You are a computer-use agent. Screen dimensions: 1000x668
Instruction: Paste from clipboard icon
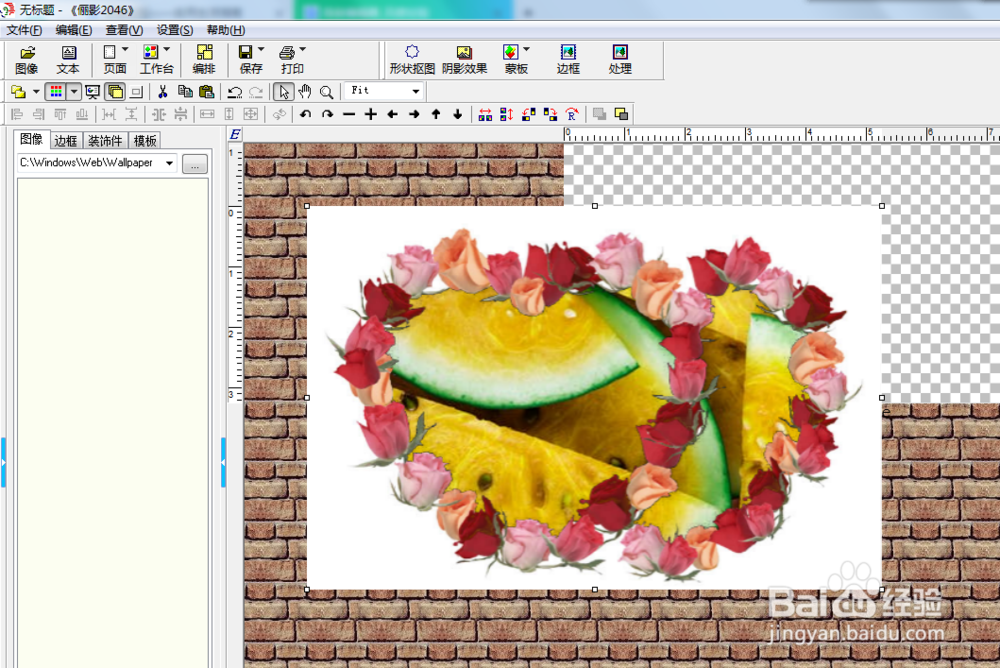(x=206, y=92)
